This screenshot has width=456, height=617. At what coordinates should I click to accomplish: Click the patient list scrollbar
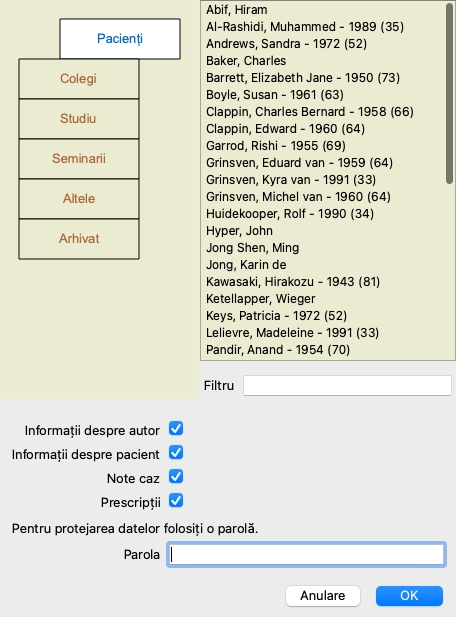pos(449,94)
